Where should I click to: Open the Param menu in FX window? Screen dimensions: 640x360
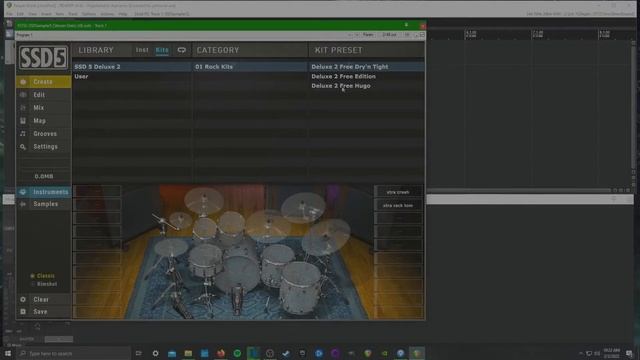pyautogui.click(x=368, y=35)
